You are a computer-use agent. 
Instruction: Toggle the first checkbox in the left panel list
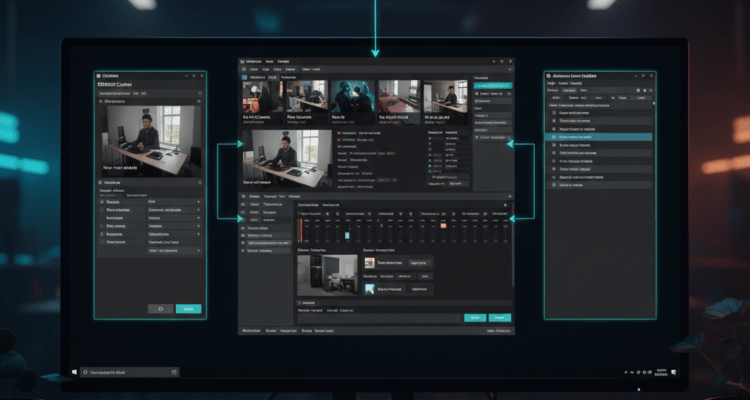(x=100, y=202)
